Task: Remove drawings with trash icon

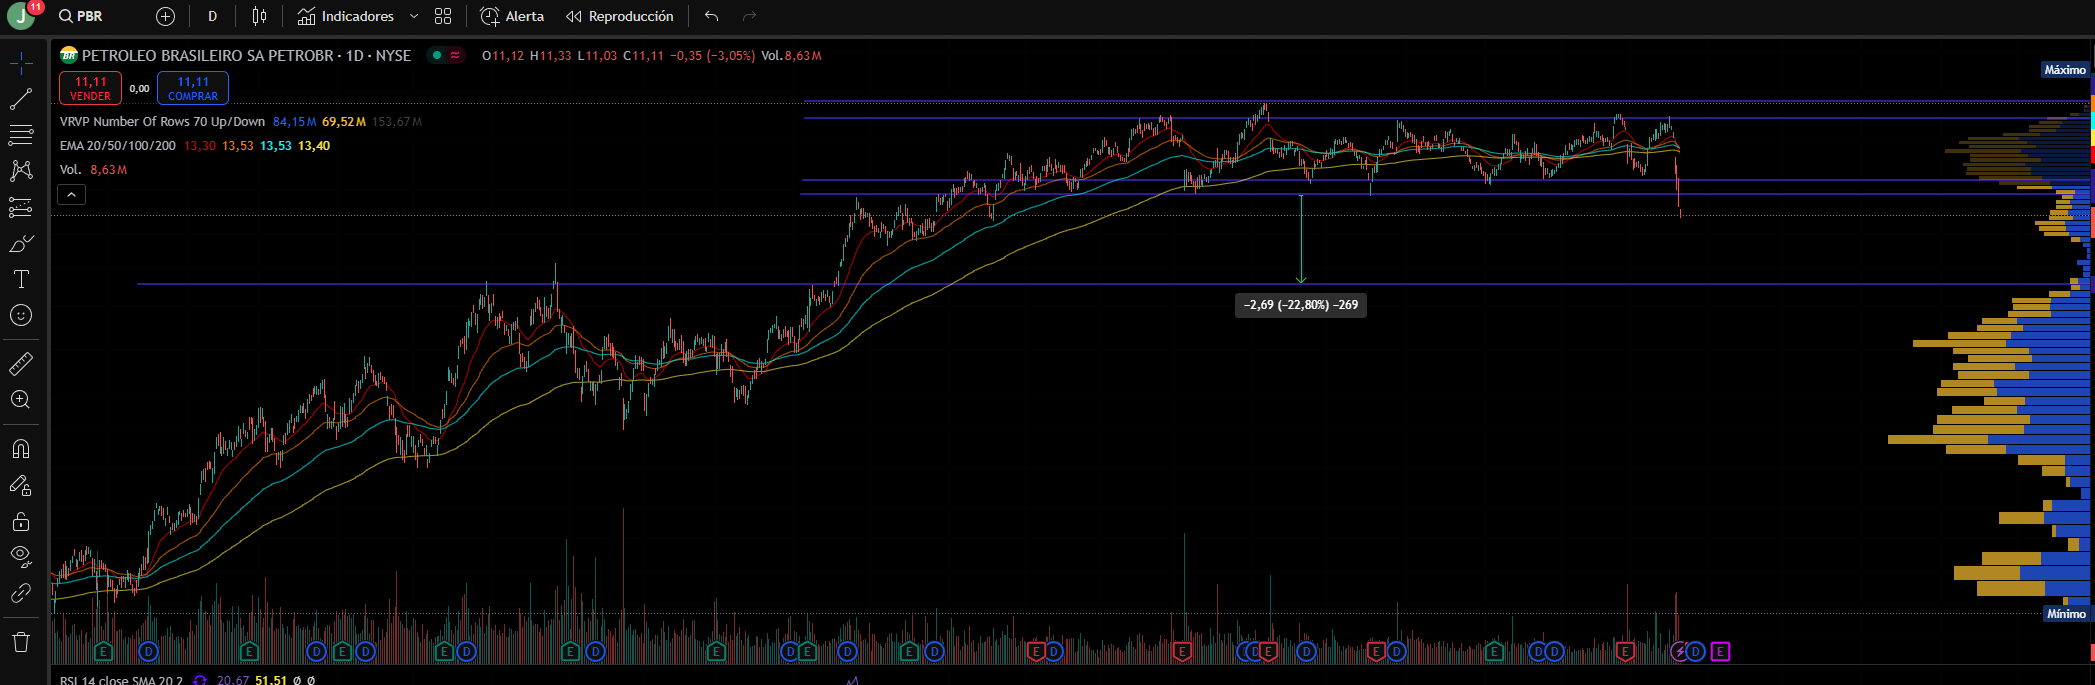Action: [x=21, y=641]
